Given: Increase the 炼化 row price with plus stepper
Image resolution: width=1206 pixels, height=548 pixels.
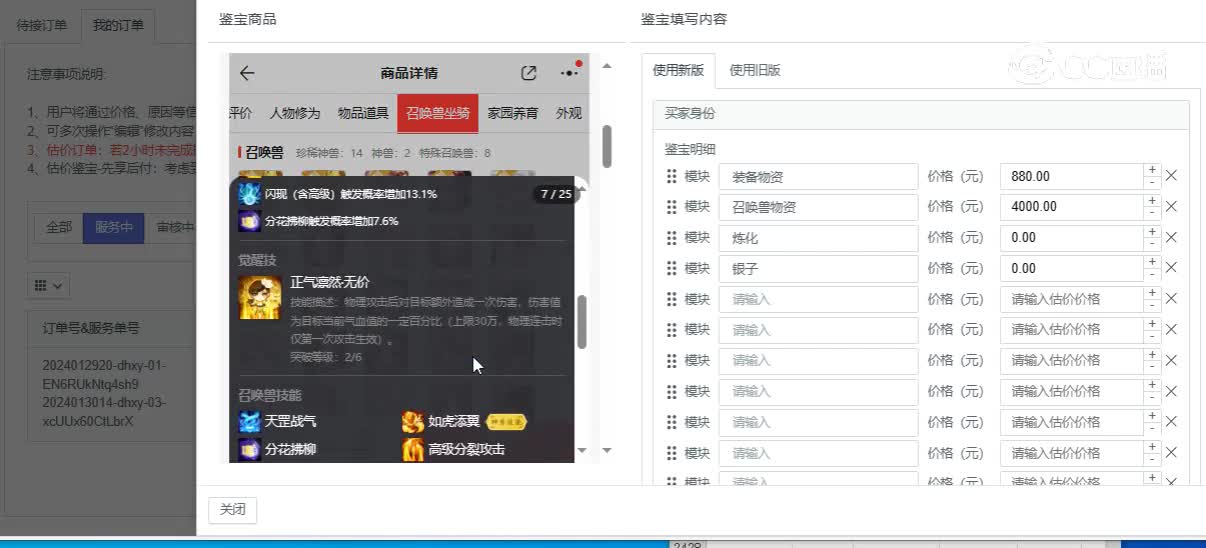Looking at the screenshot, I should tap(1152, 232).
